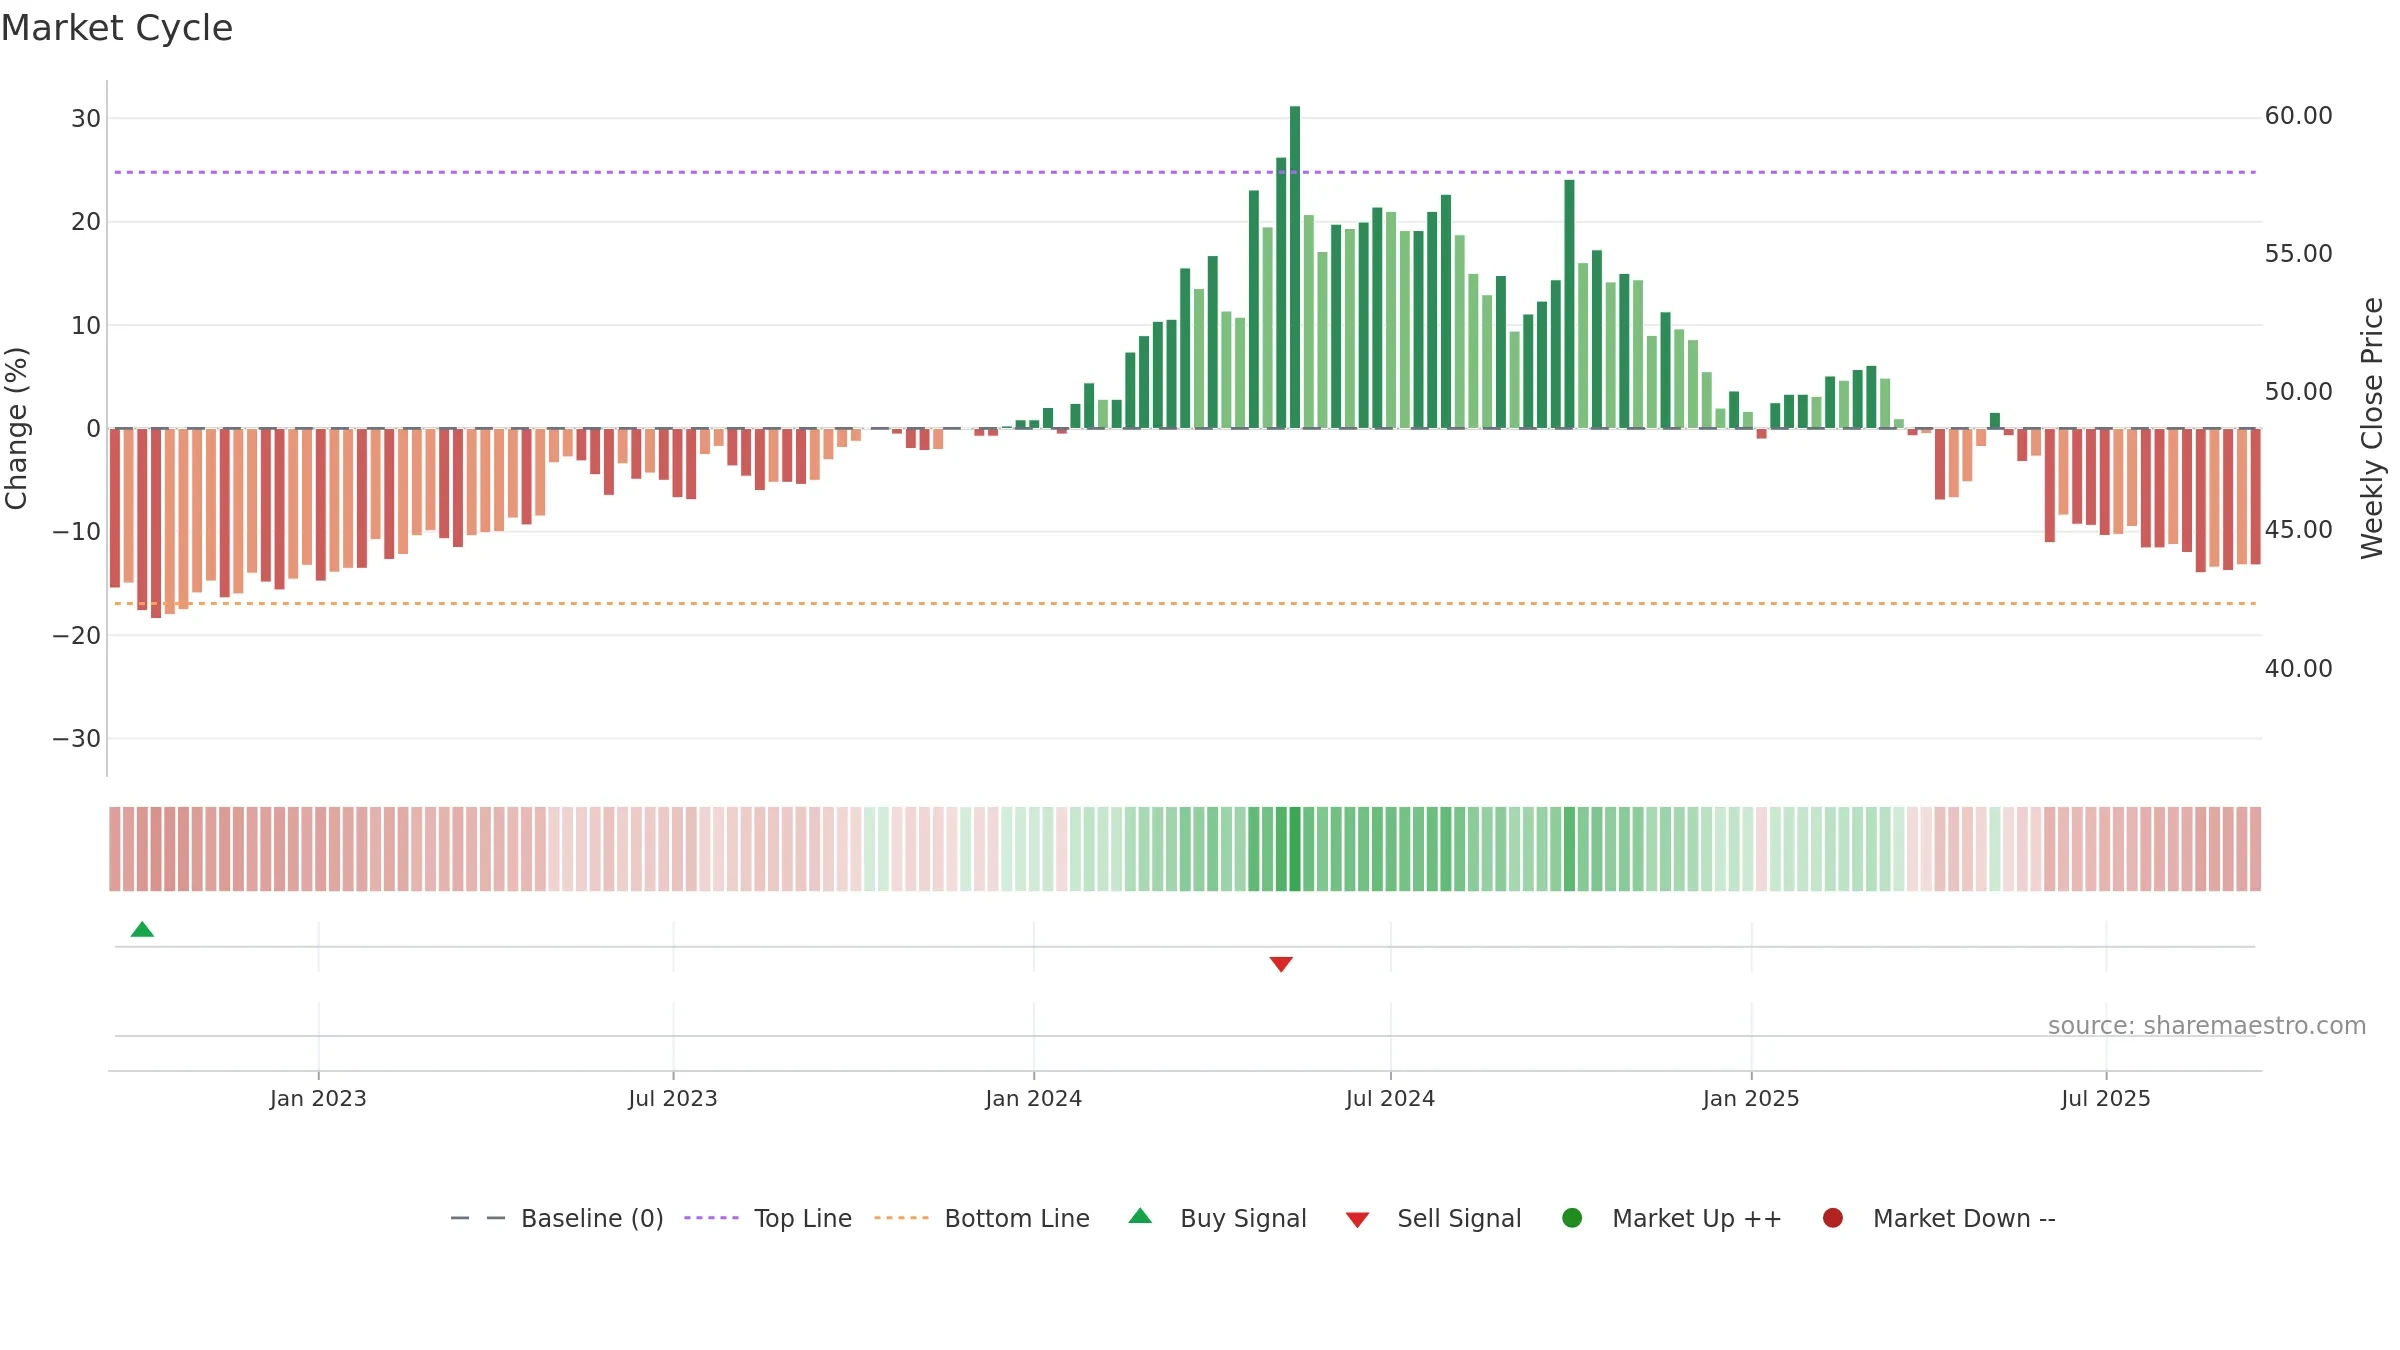Click the Change (%) axis title
The image size is (2400, 1350).
tap(16, 428)
